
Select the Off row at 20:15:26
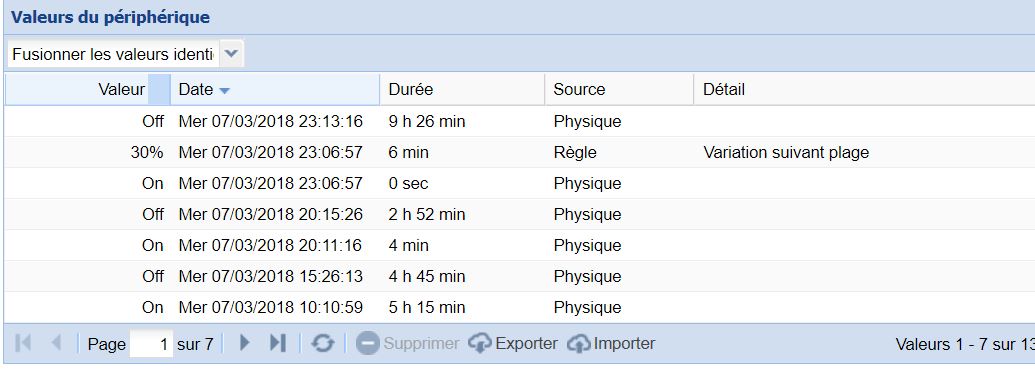point(519,214)
